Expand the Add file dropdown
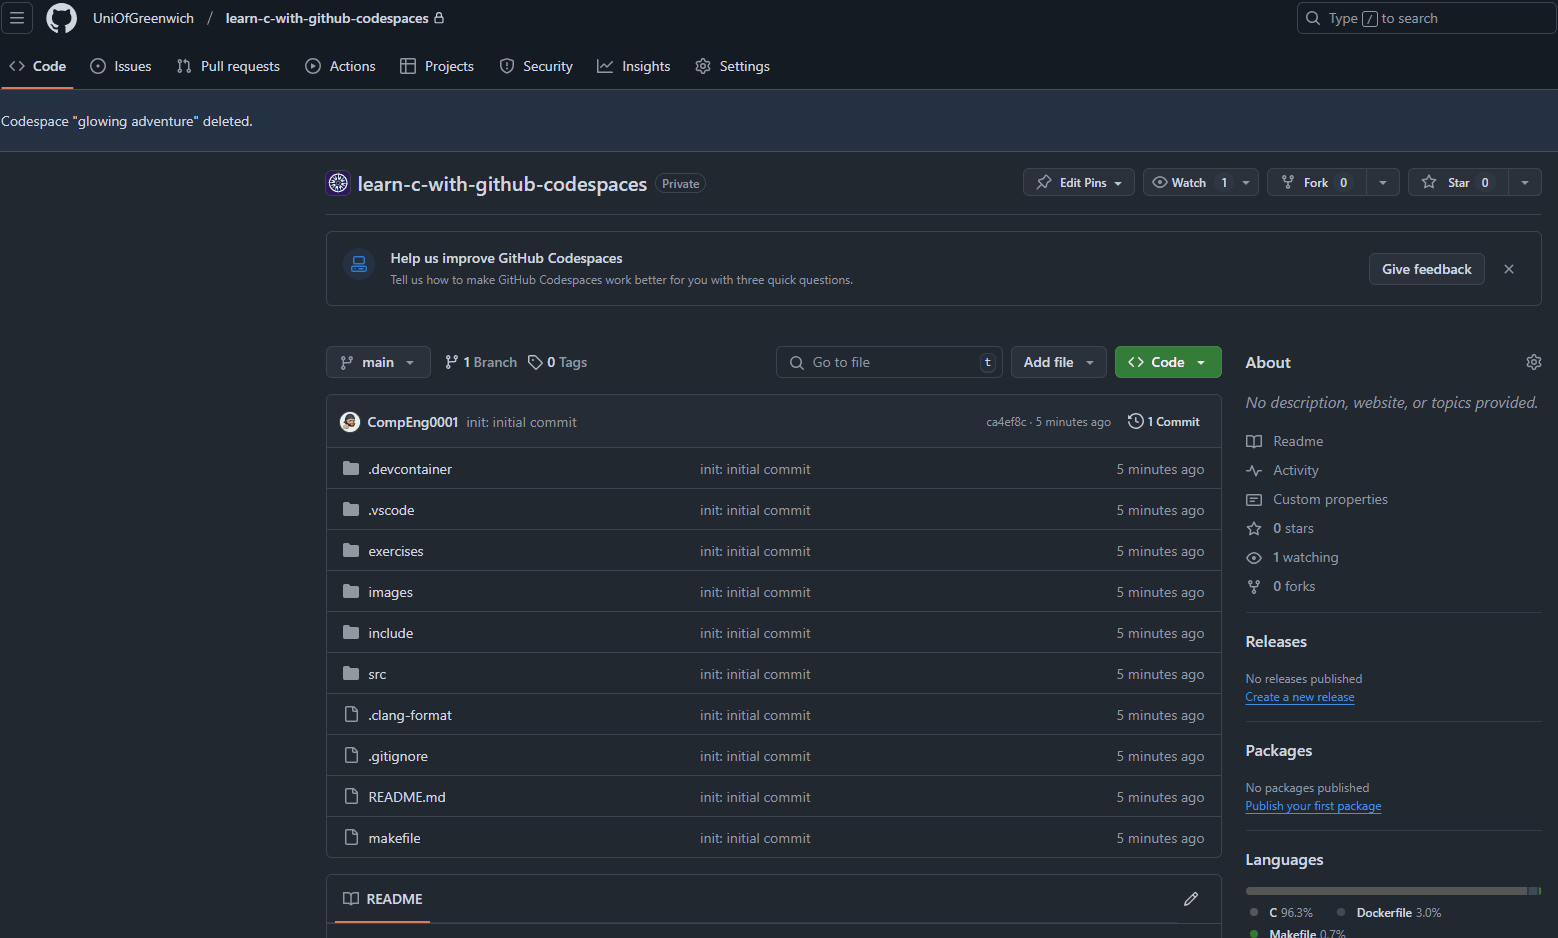Image resolution: width=1558 pixels, height=938 pixels. (1058, 362)
